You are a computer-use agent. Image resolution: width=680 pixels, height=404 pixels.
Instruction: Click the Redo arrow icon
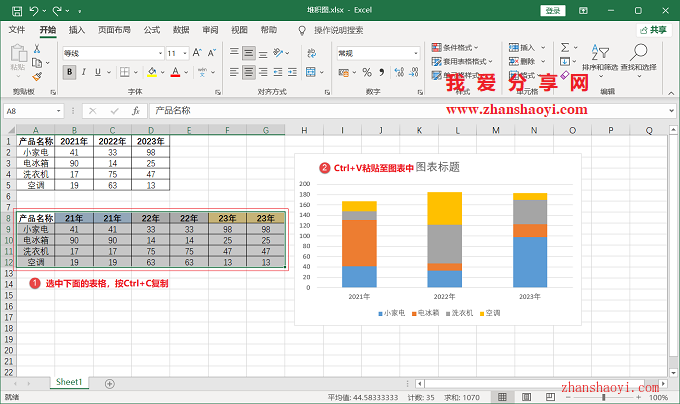(x=57, y=10)
